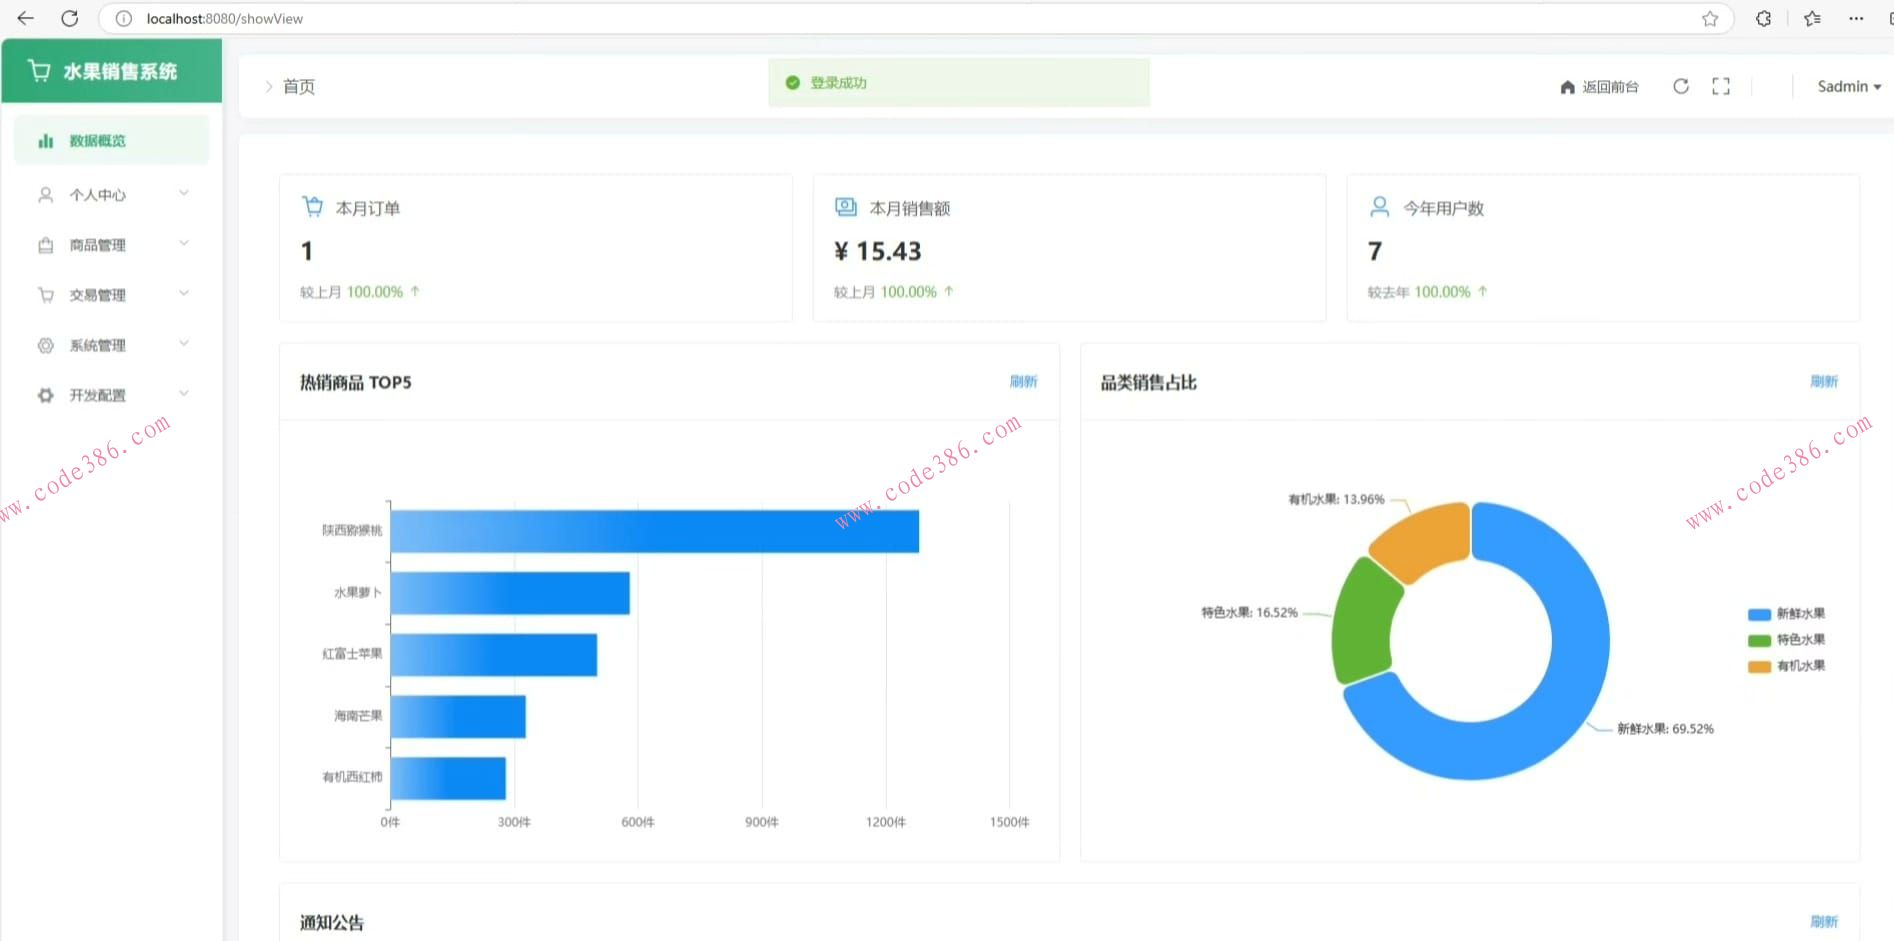
Task: Click the refresh icon in top header
Action: click(x=1681, y=87)
